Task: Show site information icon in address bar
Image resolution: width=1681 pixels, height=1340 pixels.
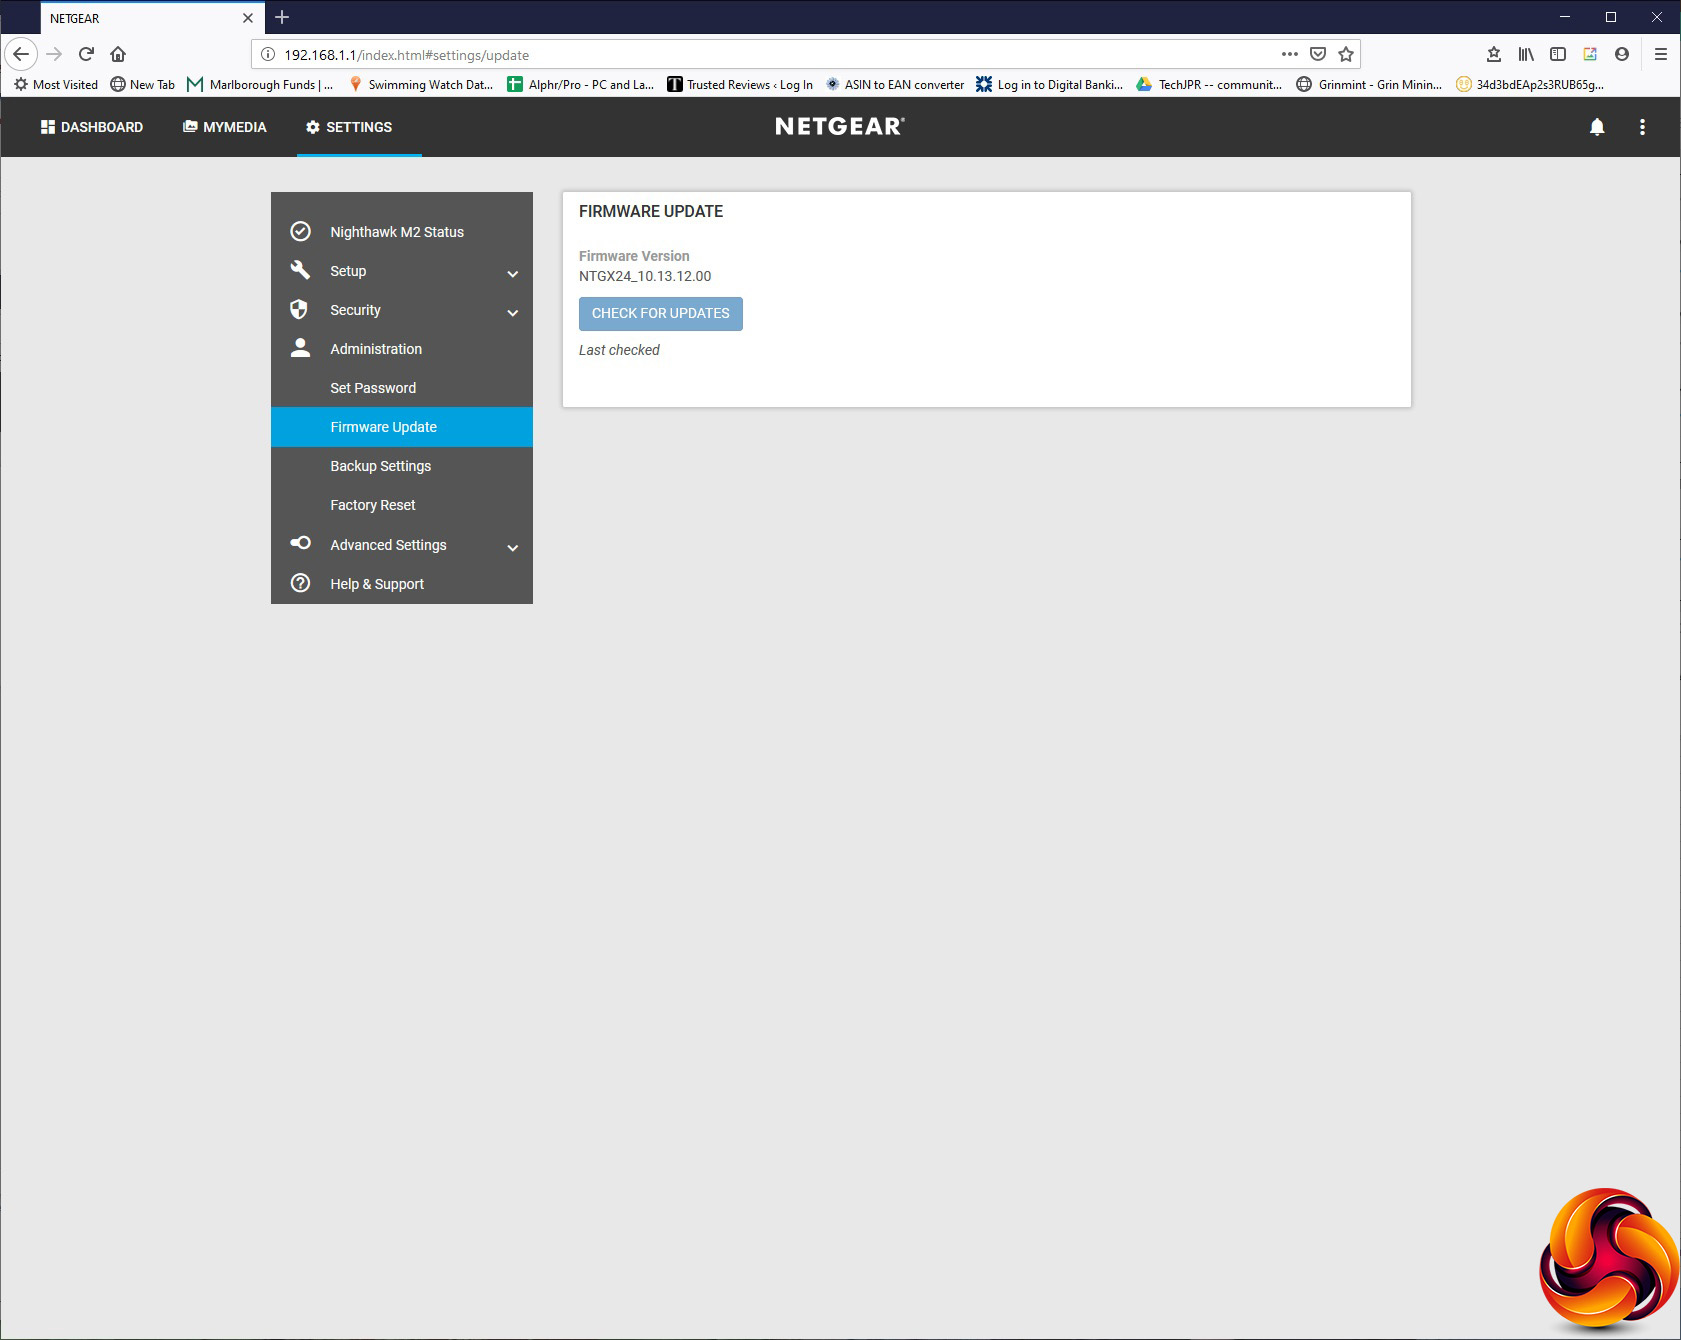Action: (268, 54)
